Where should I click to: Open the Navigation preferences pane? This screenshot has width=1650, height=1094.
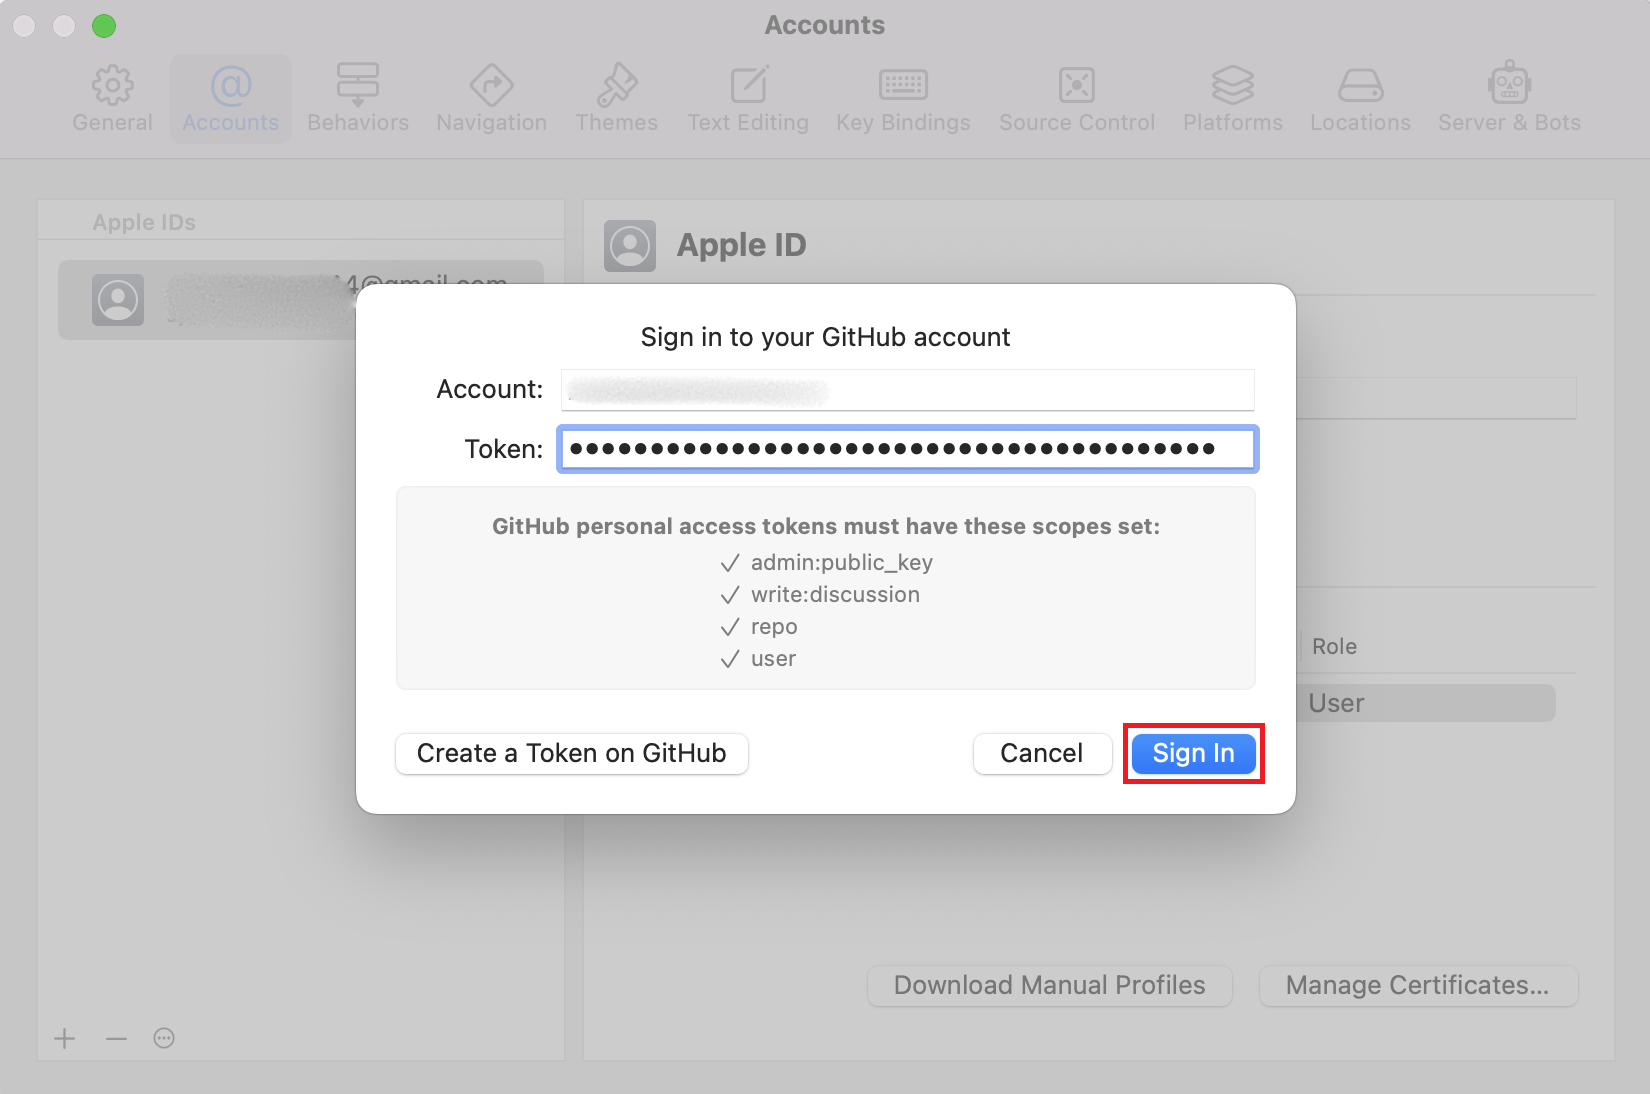click(x=491, y=99)
